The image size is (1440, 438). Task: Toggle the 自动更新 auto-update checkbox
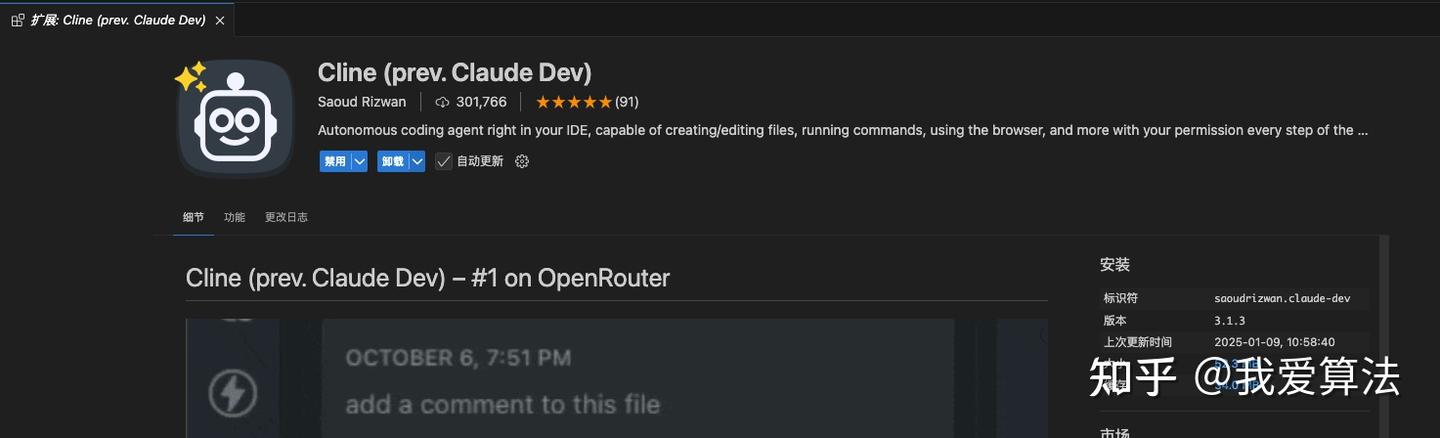pyautogui.click(x=444, y=161)
